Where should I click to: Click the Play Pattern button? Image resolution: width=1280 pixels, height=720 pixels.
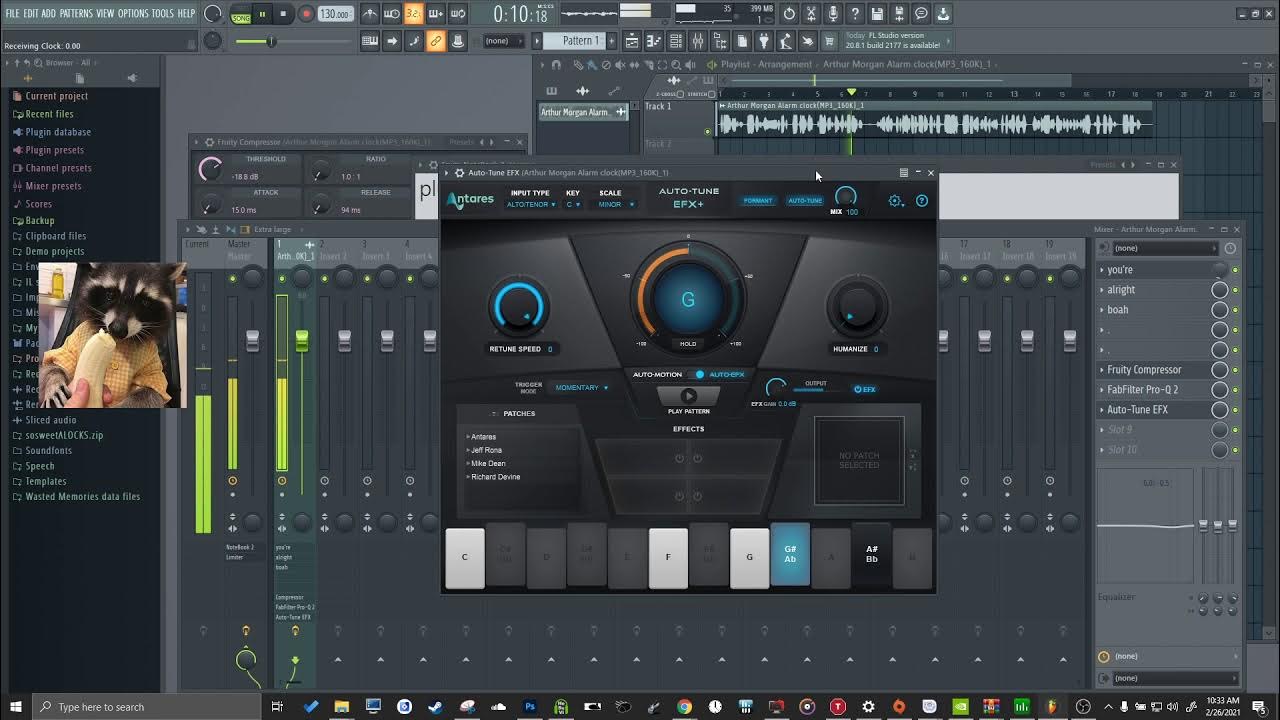688,396
